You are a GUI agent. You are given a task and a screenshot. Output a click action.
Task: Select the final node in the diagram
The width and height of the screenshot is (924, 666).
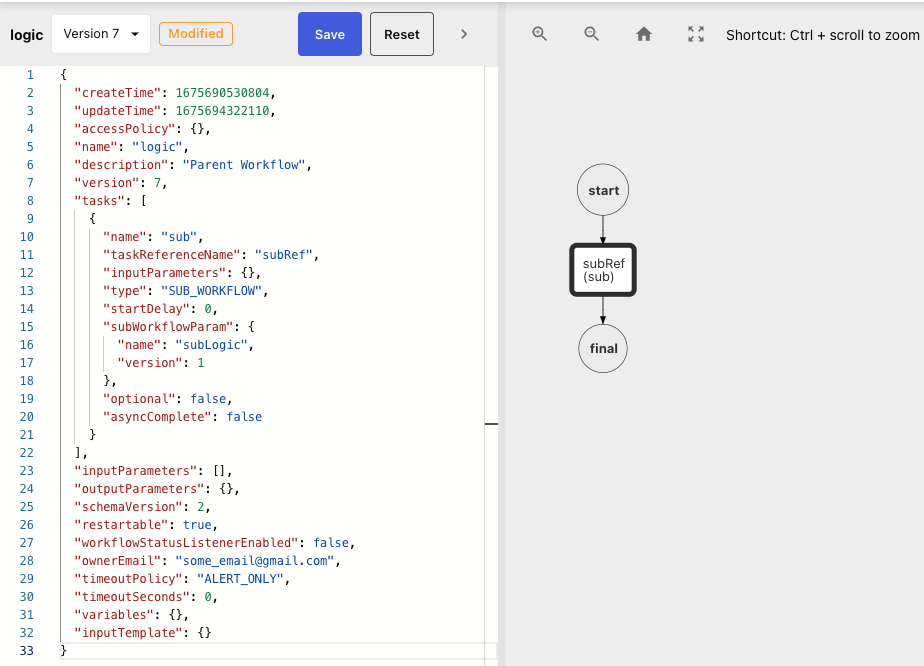point(602,348)
